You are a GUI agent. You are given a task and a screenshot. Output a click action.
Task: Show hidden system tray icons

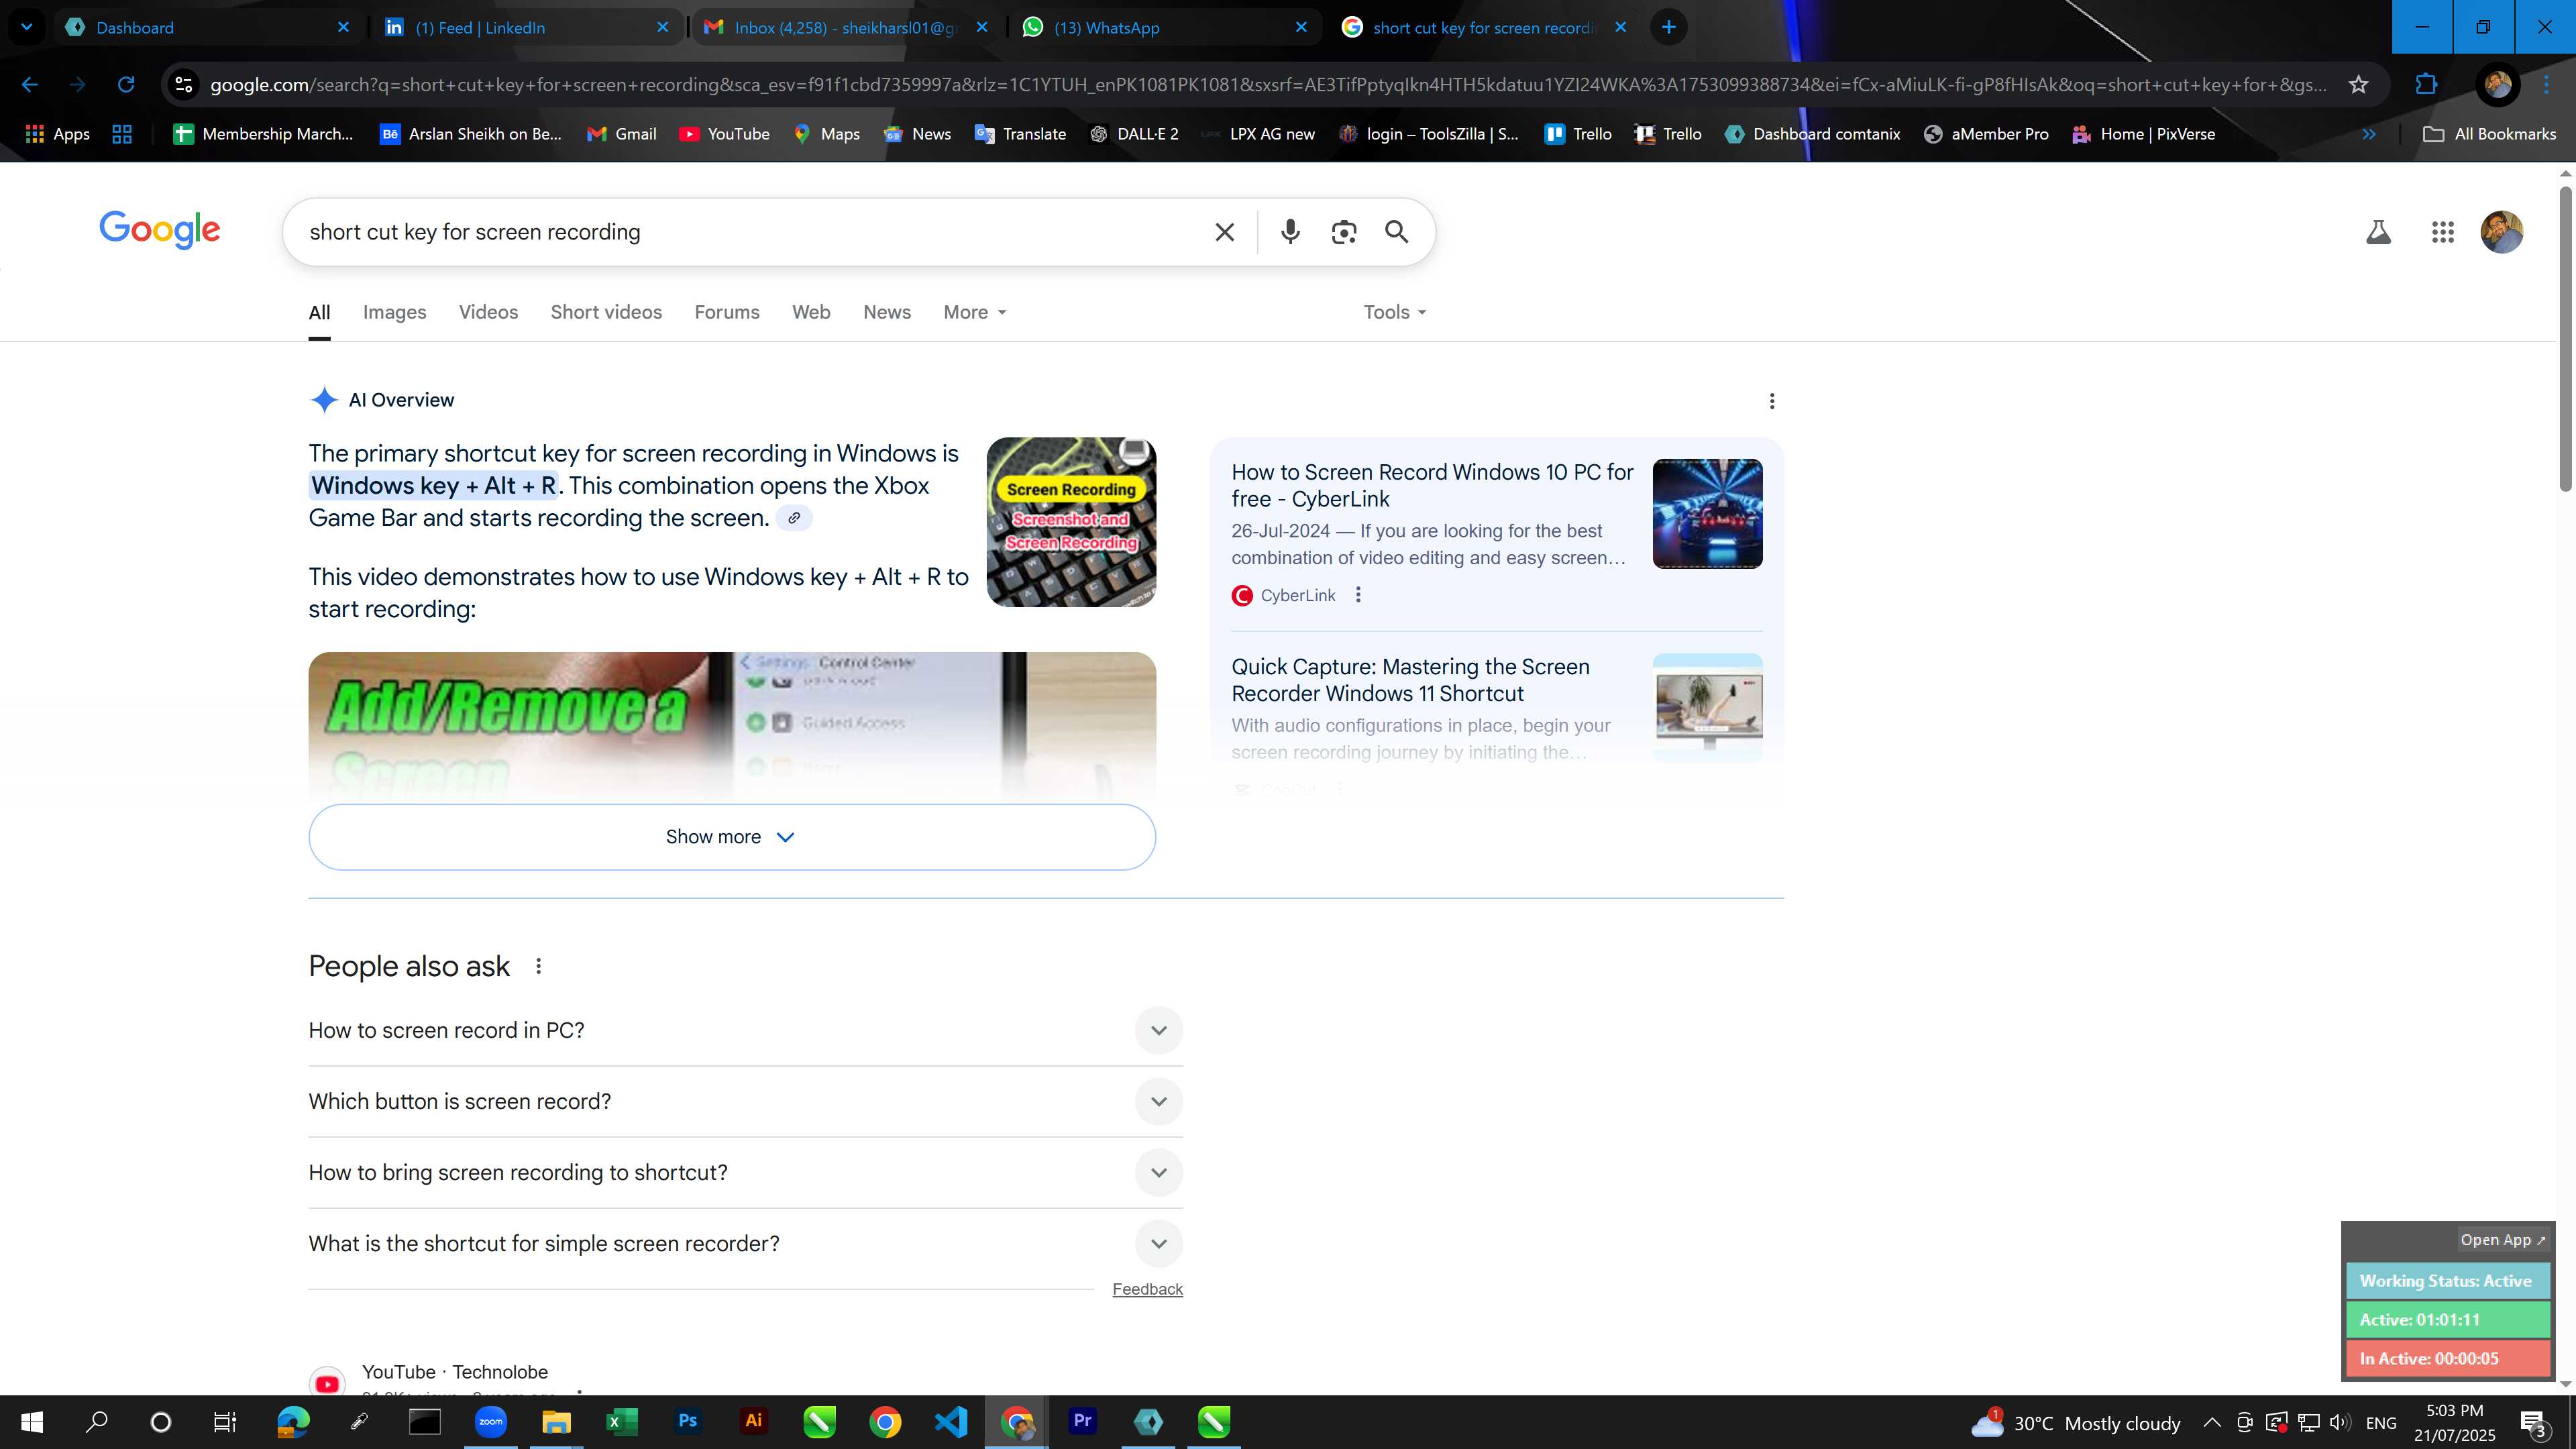tap(2212, 1422)
